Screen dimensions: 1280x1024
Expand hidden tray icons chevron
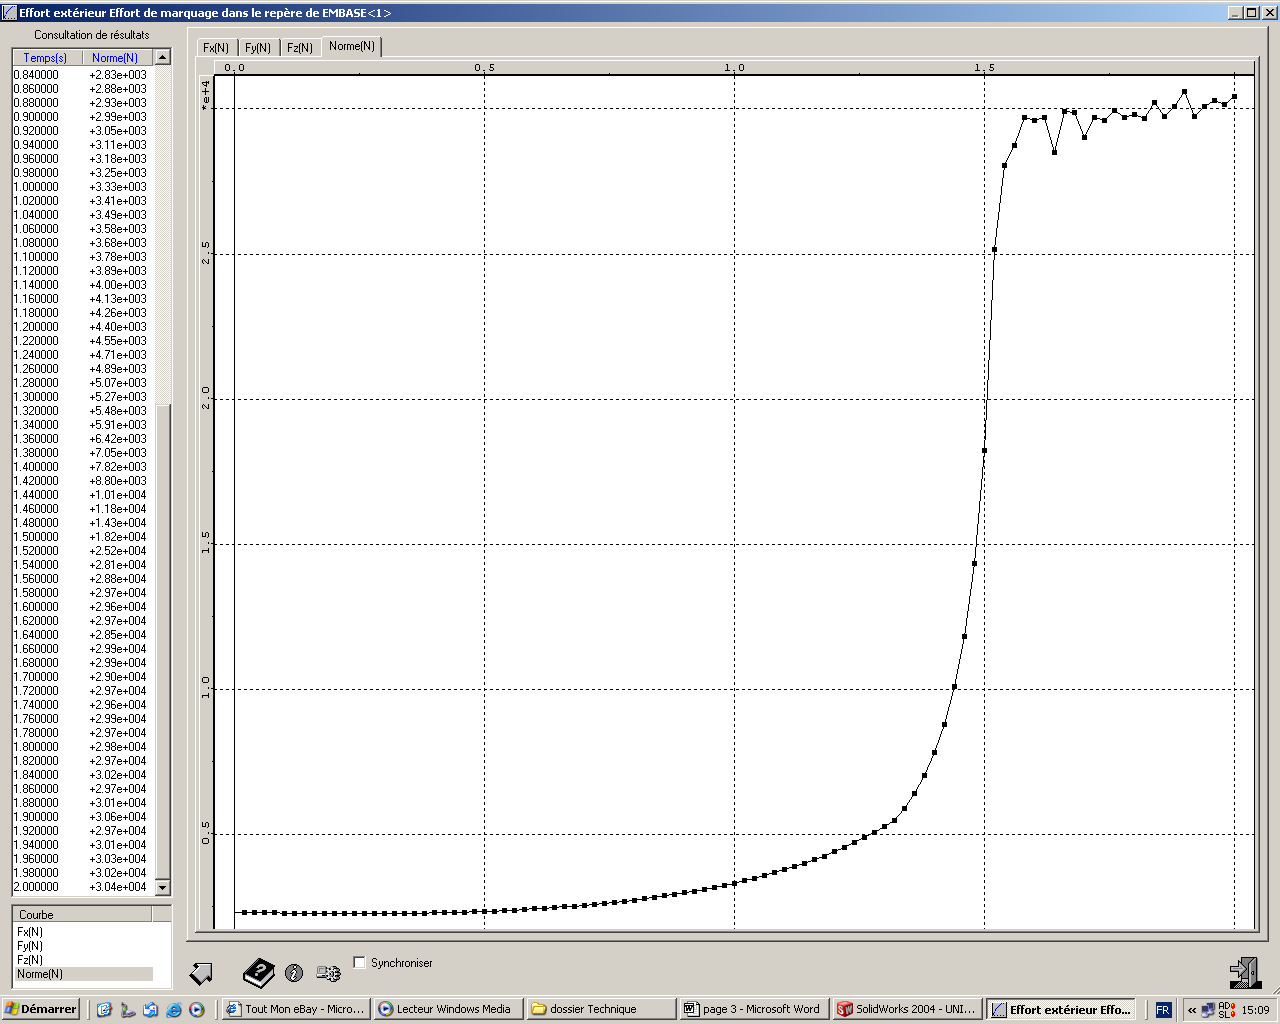pyautogui.click(x=1192, y=1010)
